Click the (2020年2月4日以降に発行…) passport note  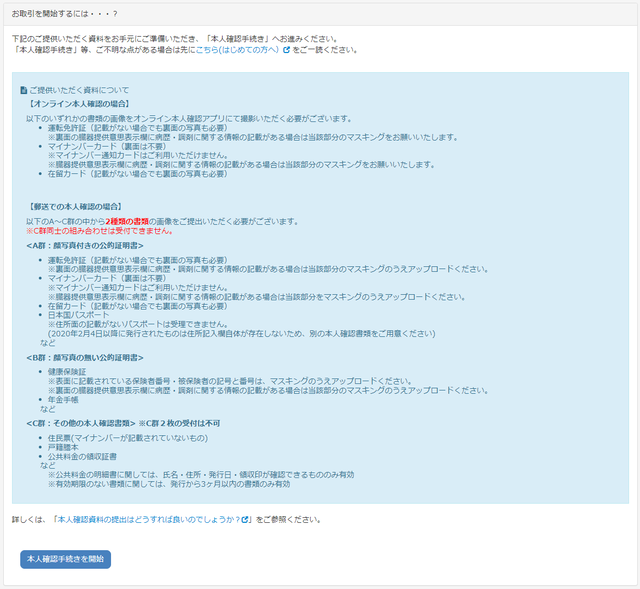coord(242,334)
